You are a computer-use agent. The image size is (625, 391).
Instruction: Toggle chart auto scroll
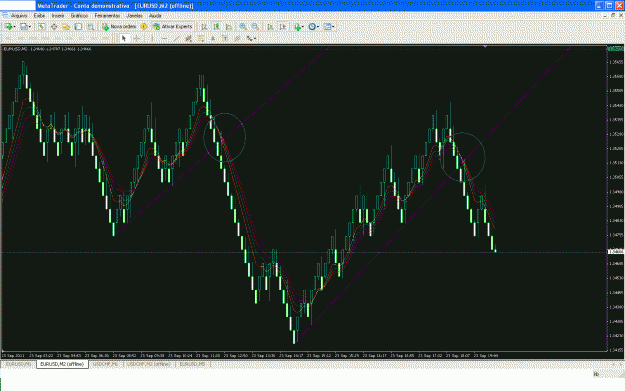click(x=270, y=27)
